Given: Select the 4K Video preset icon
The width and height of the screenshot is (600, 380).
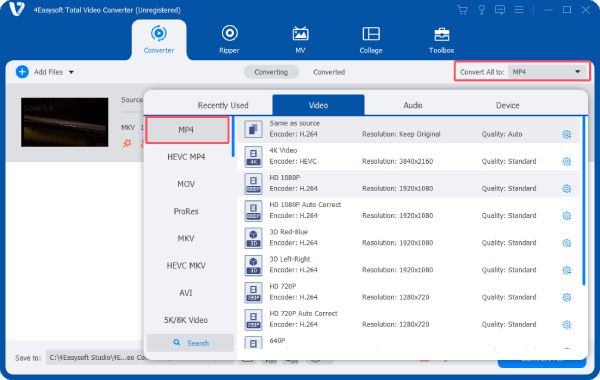Looking at the screenshot, I should tap(253, 157).
